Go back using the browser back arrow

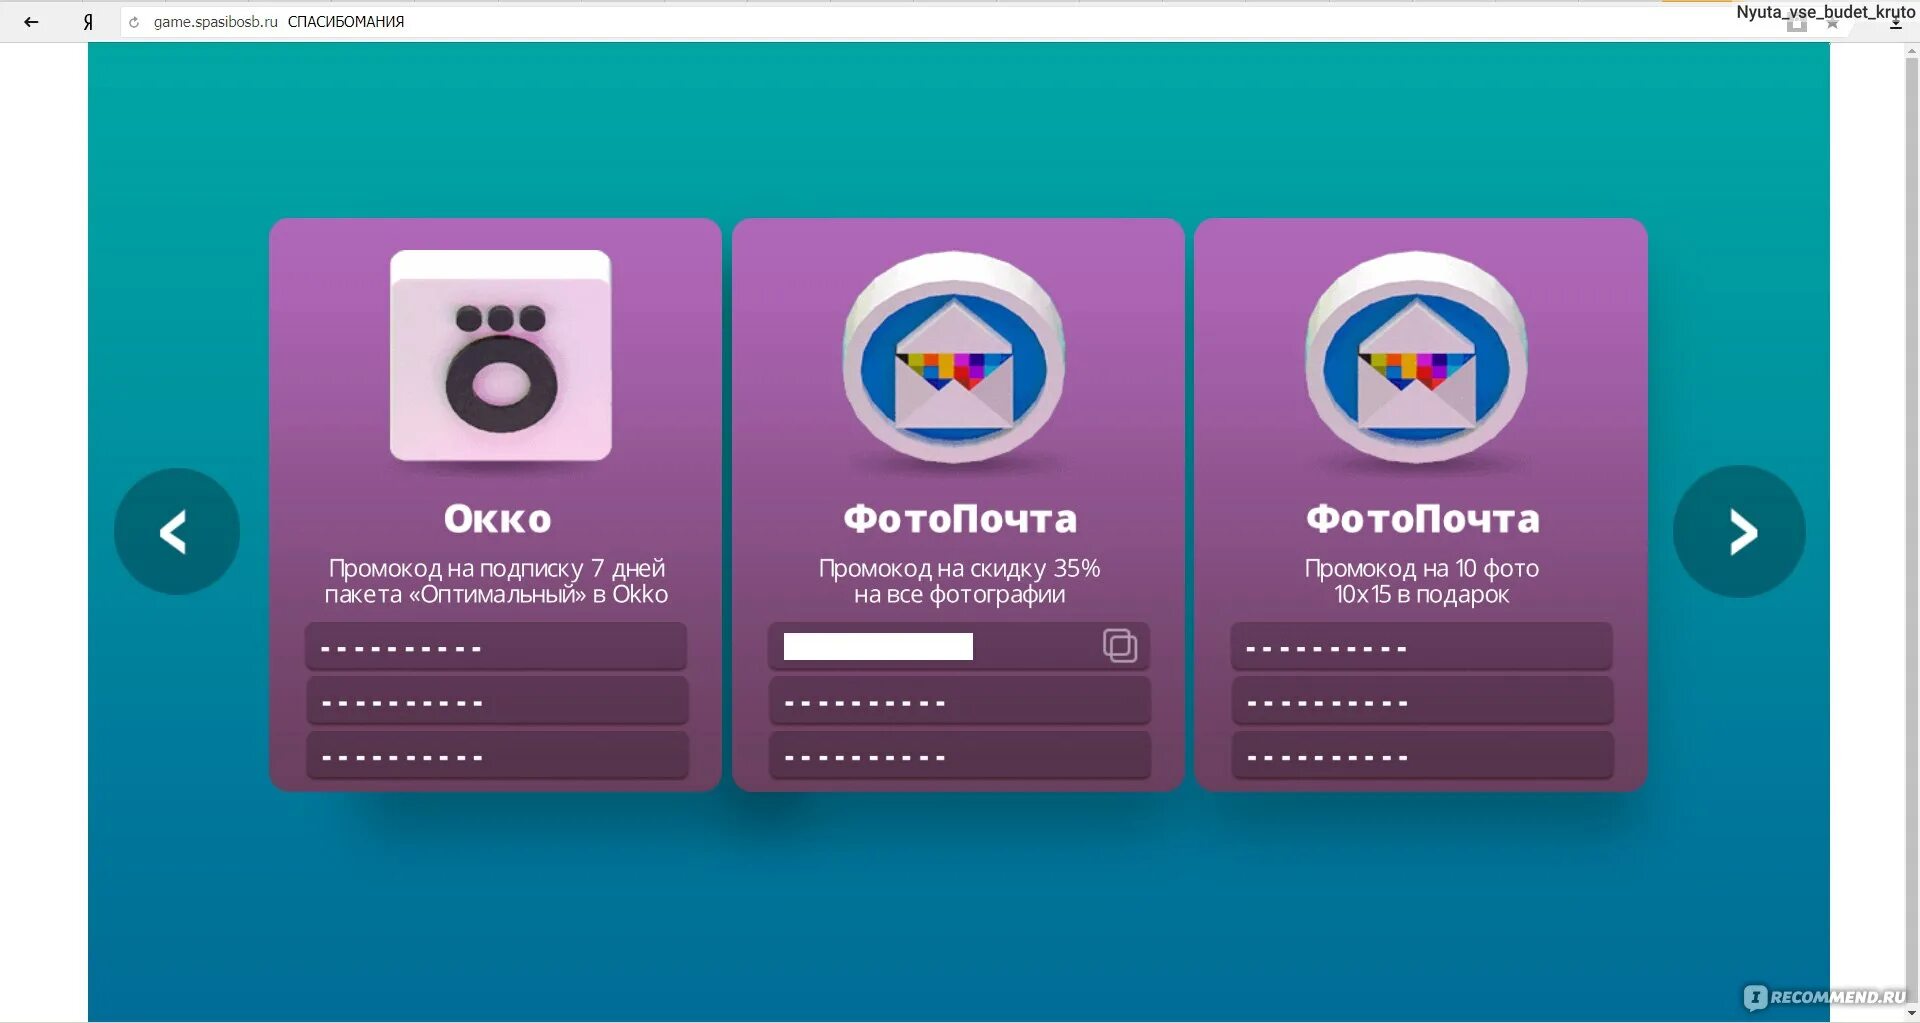pos(31,21)
